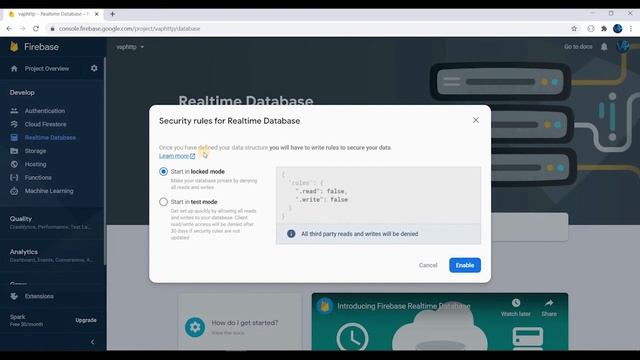Open a new browser tab
The image size is (640, 360).
click(112, 14)
